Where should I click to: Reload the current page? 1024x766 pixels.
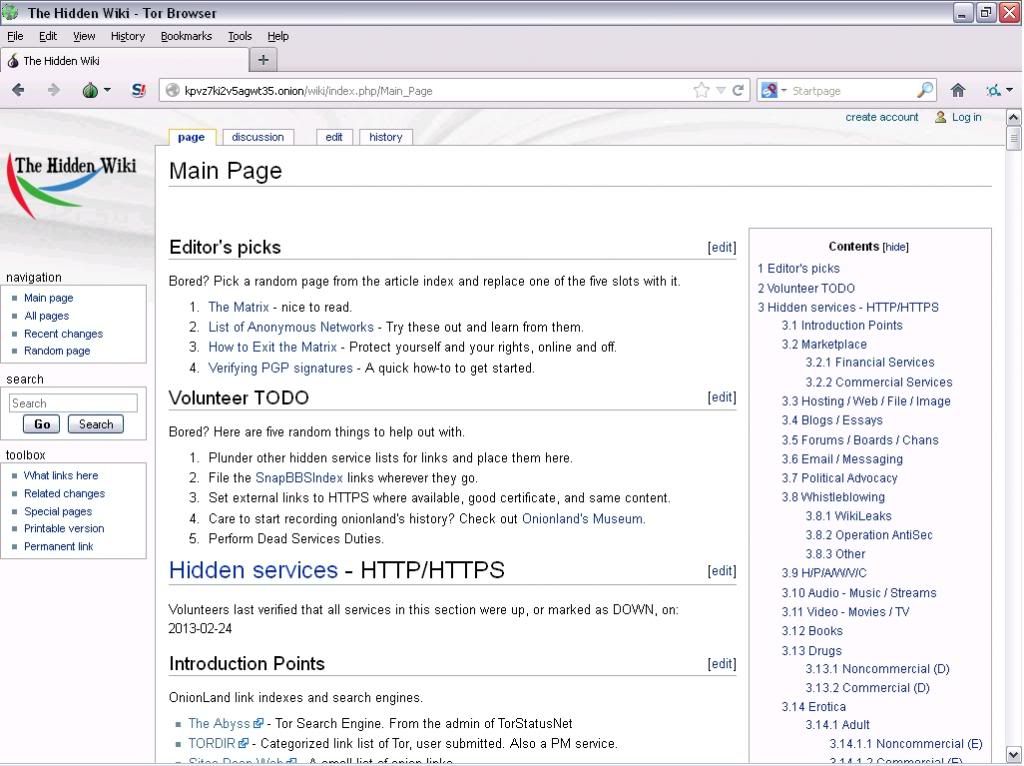(x=738, y=90)
